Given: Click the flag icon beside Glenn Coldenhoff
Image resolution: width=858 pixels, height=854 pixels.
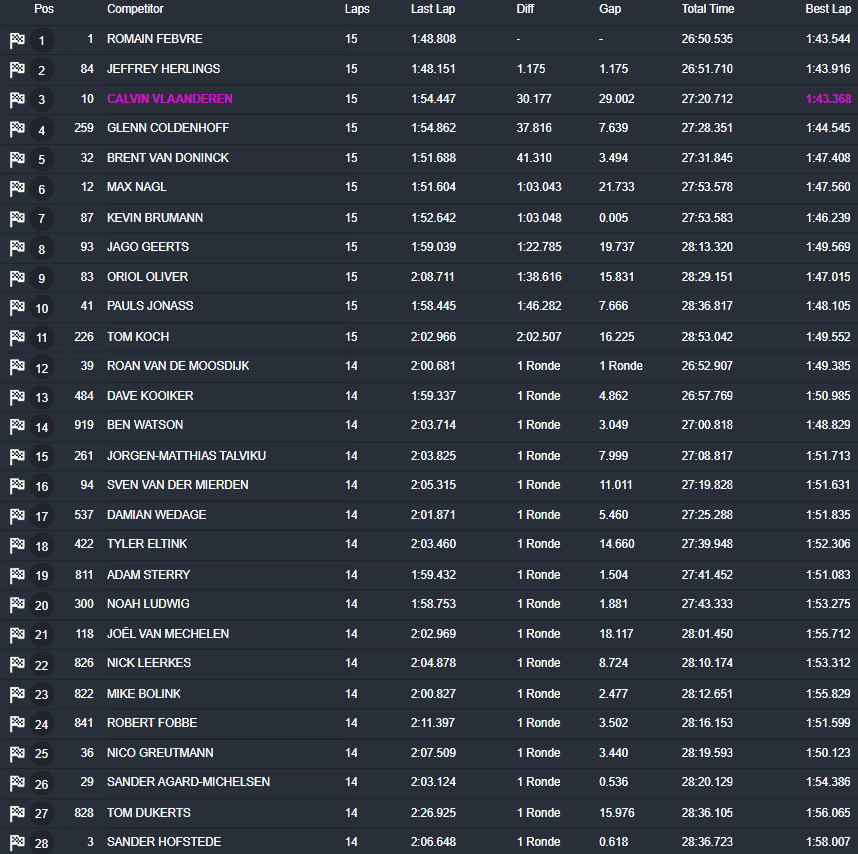Looking at the screenshot, I should pos(15,129).
